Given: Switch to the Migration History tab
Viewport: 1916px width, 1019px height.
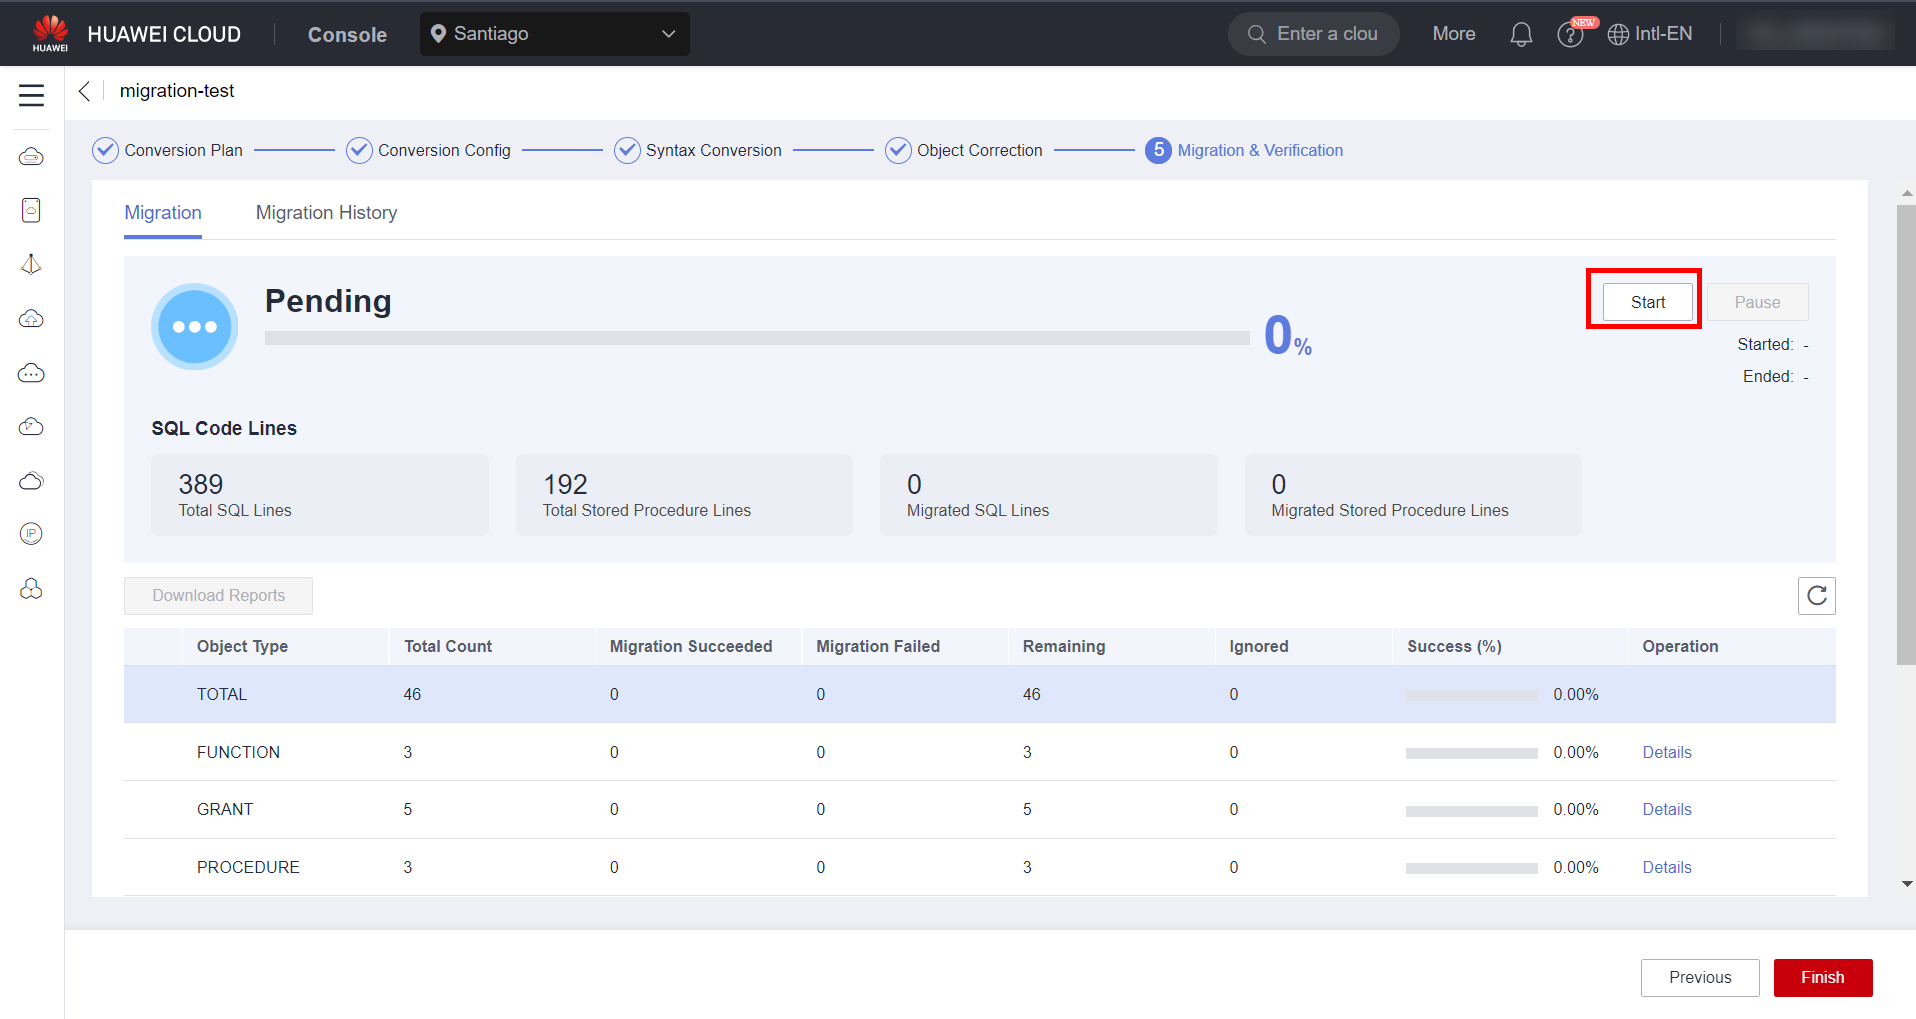Looking at the screenshot, I should point(326,213).
